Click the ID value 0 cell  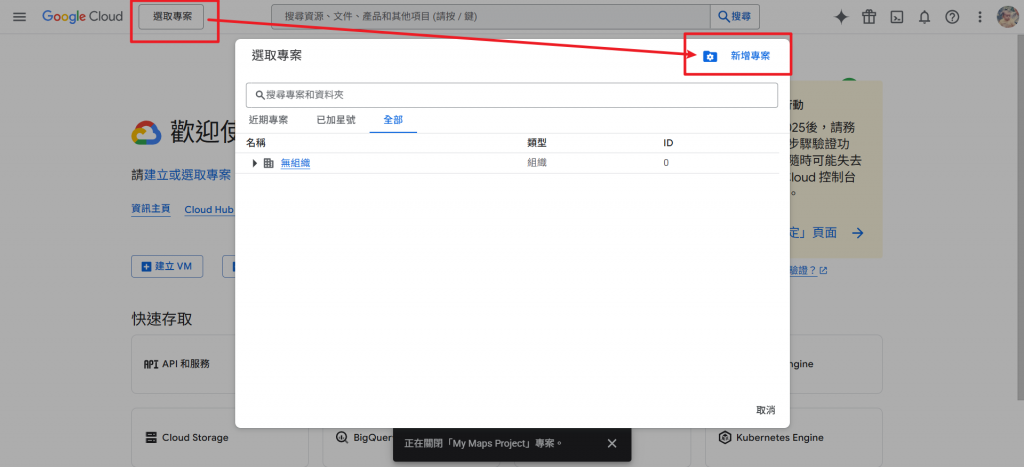666,163
